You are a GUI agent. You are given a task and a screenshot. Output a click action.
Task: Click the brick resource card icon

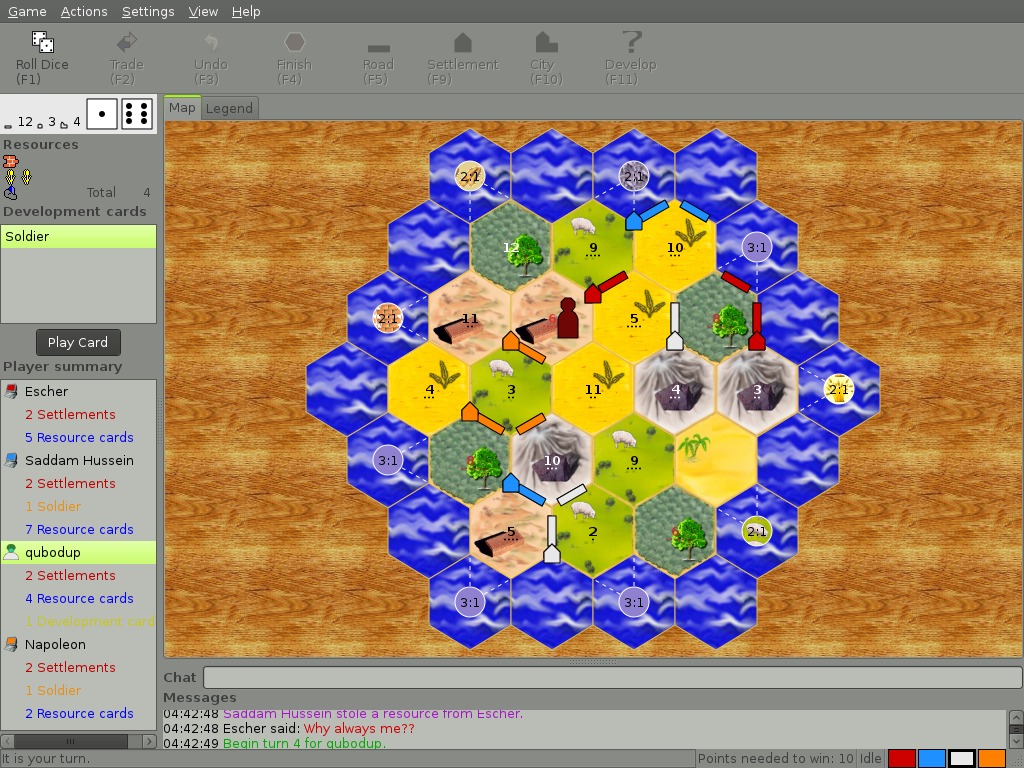point(10,161)
